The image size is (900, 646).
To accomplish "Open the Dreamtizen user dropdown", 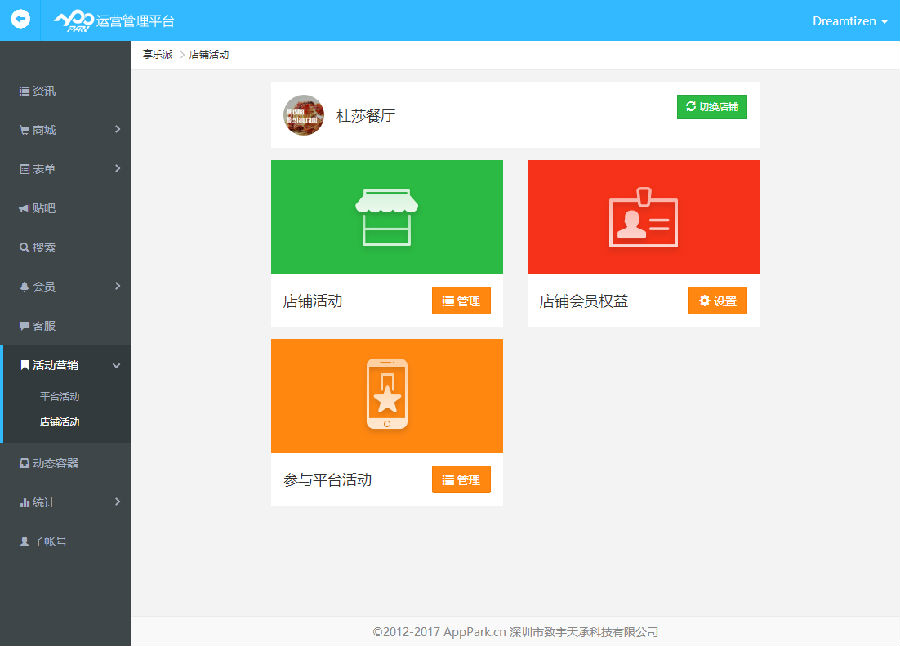I will pyautogui.click(x=849, y=21).
